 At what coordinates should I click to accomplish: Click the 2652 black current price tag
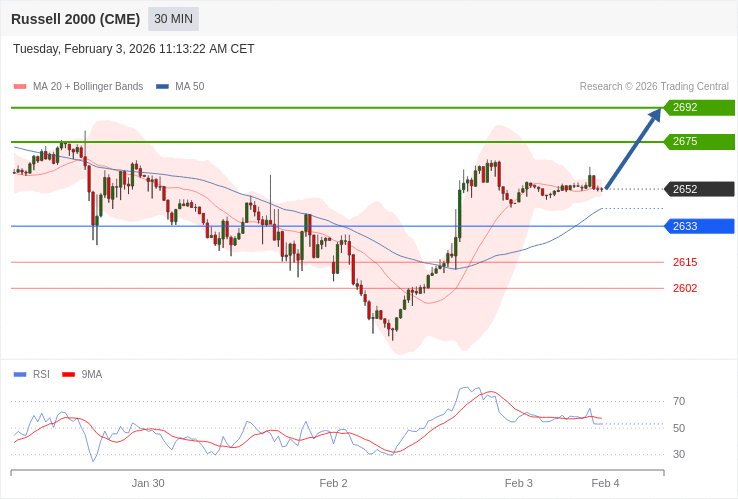pos(699,189)
